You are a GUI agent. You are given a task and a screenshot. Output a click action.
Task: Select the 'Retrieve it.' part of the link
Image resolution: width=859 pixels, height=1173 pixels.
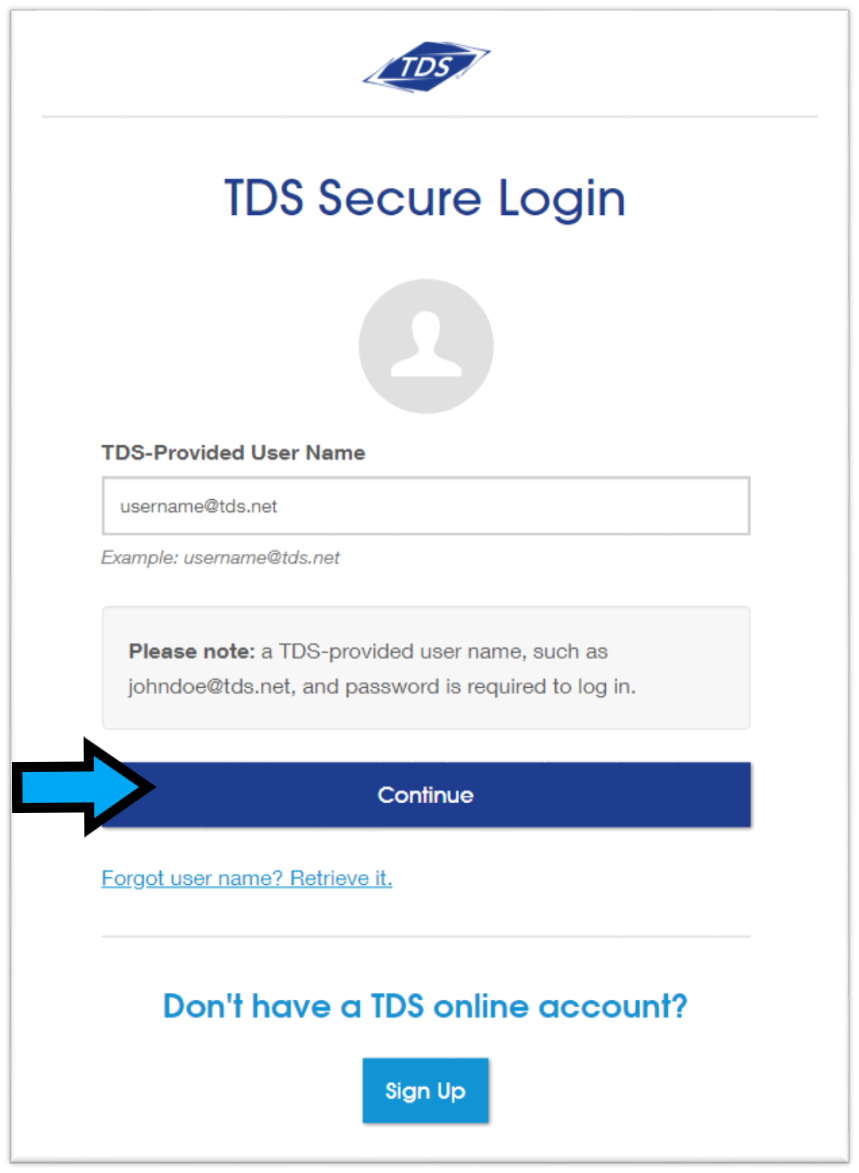[341, 878]
